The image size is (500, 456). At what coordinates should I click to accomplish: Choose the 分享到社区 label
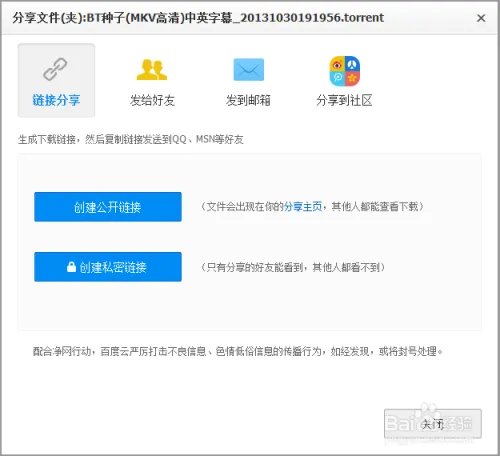coord(344,100)
